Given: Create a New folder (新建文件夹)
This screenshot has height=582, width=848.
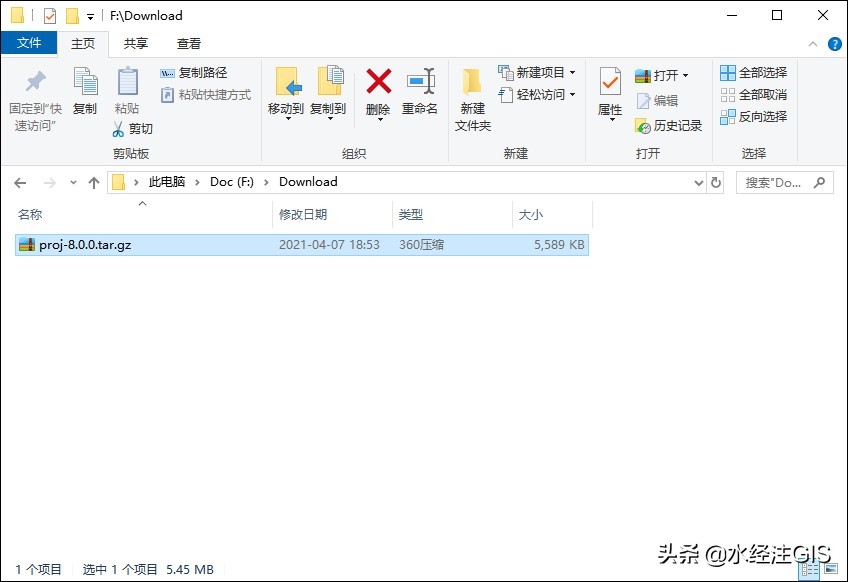Looking at the screenshot, I should (473, 100).
